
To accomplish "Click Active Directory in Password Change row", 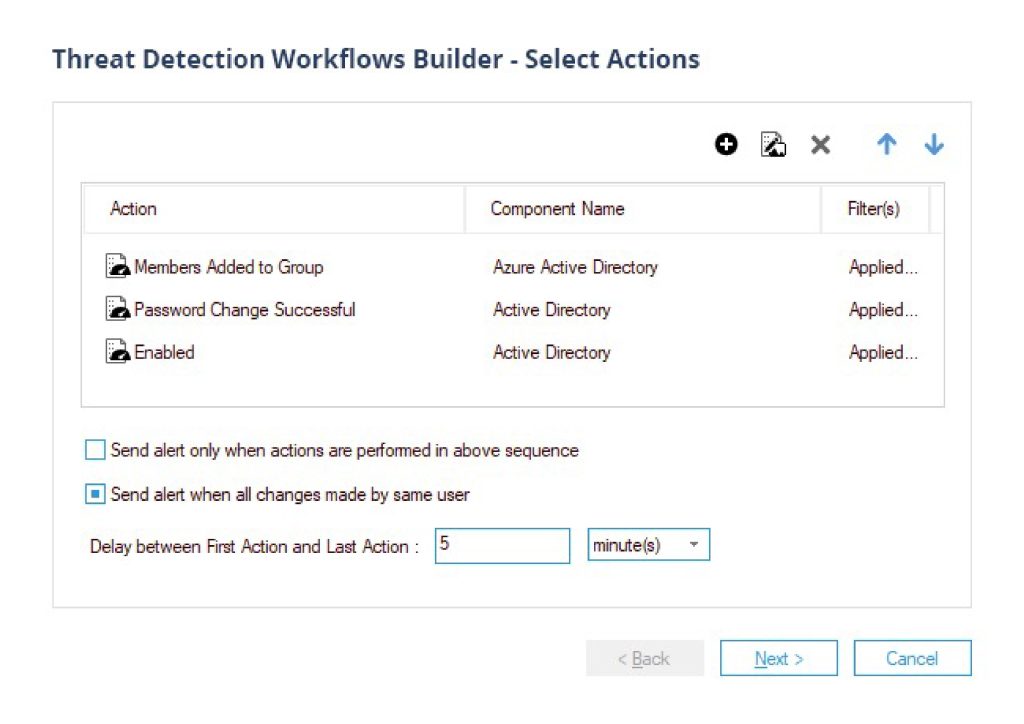I will point(552,309).
